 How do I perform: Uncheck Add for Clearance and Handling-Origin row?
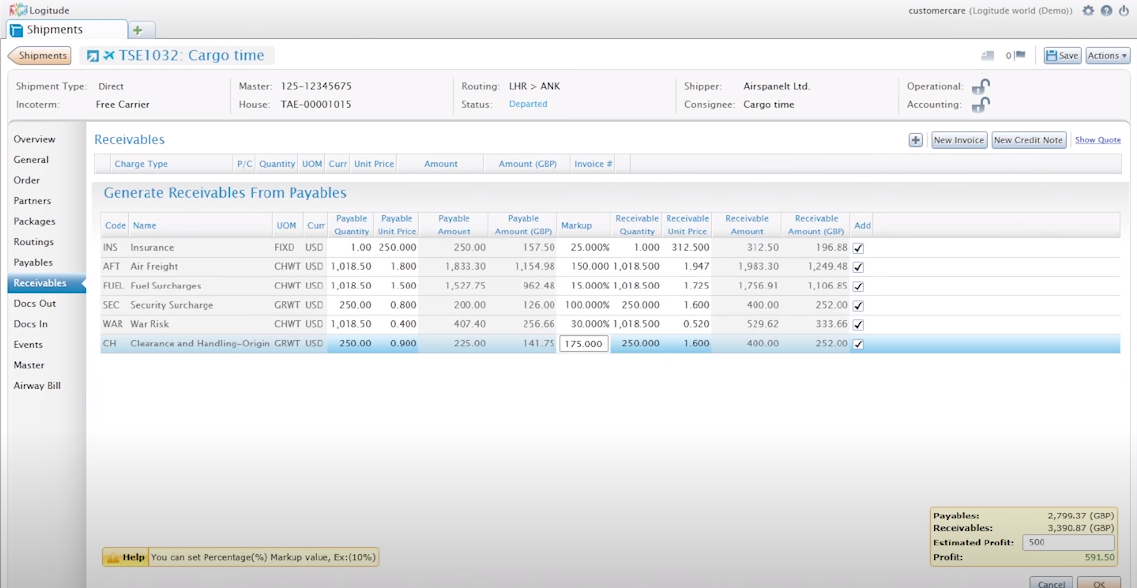(x=859, y=344)
